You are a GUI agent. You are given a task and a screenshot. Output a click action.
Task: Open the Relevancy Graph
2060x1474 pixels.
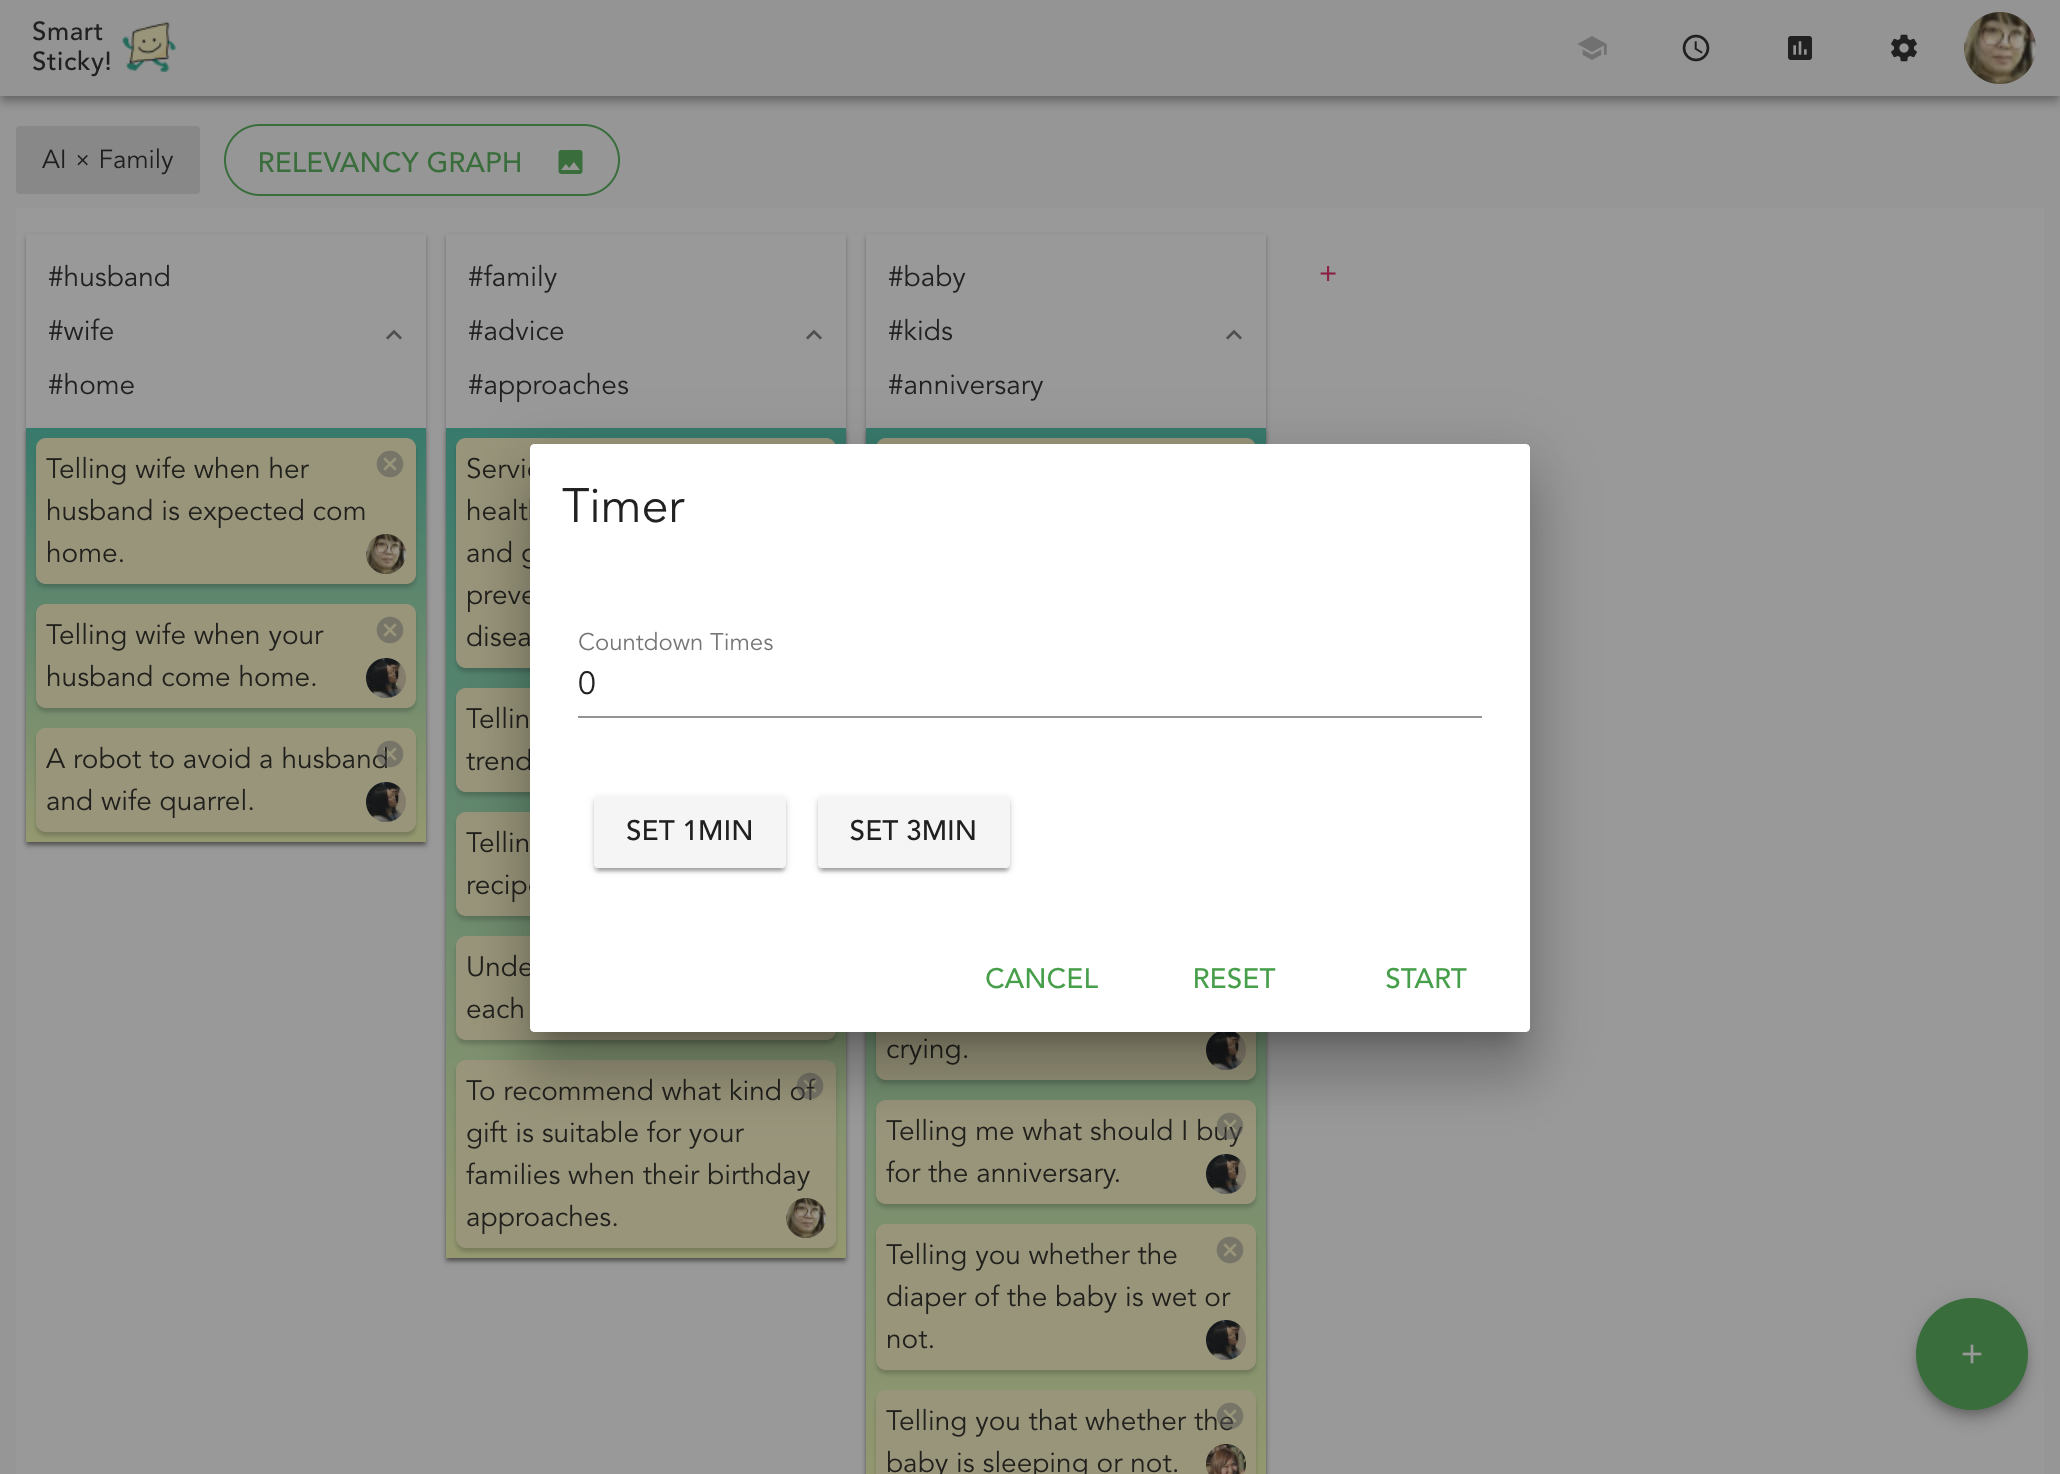421,161
